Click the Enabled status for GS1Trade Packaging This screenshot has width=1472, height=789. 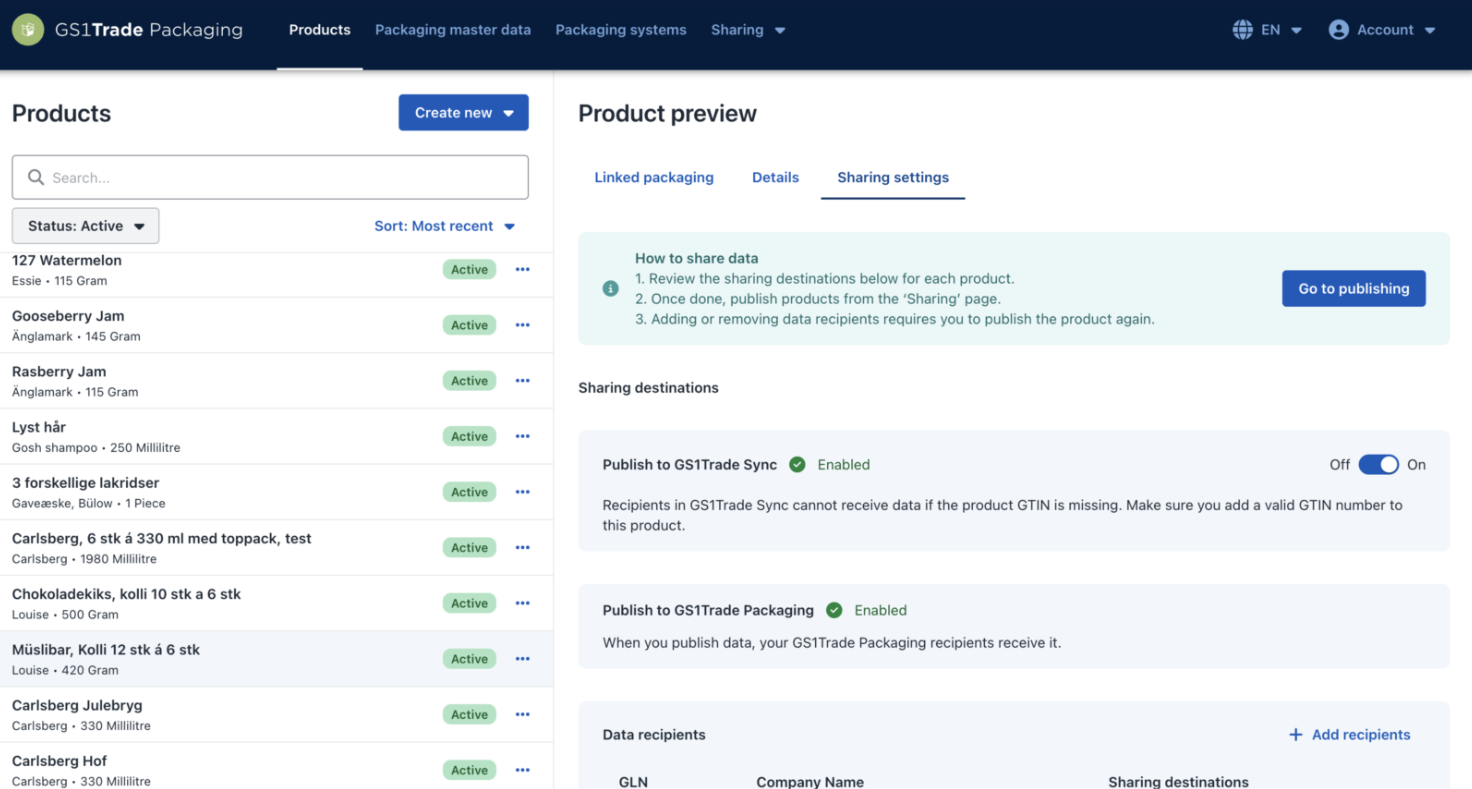880,610
